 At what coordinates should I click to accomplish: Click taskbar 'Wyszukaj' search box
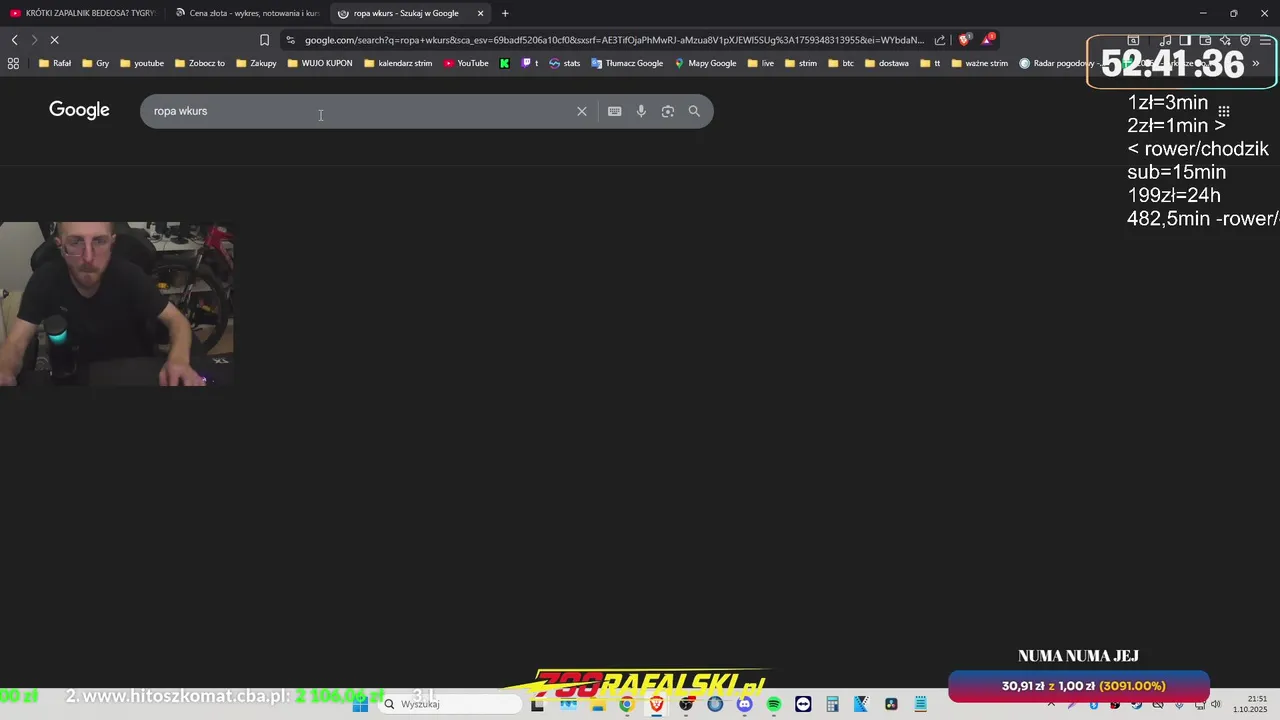[449, 704]
